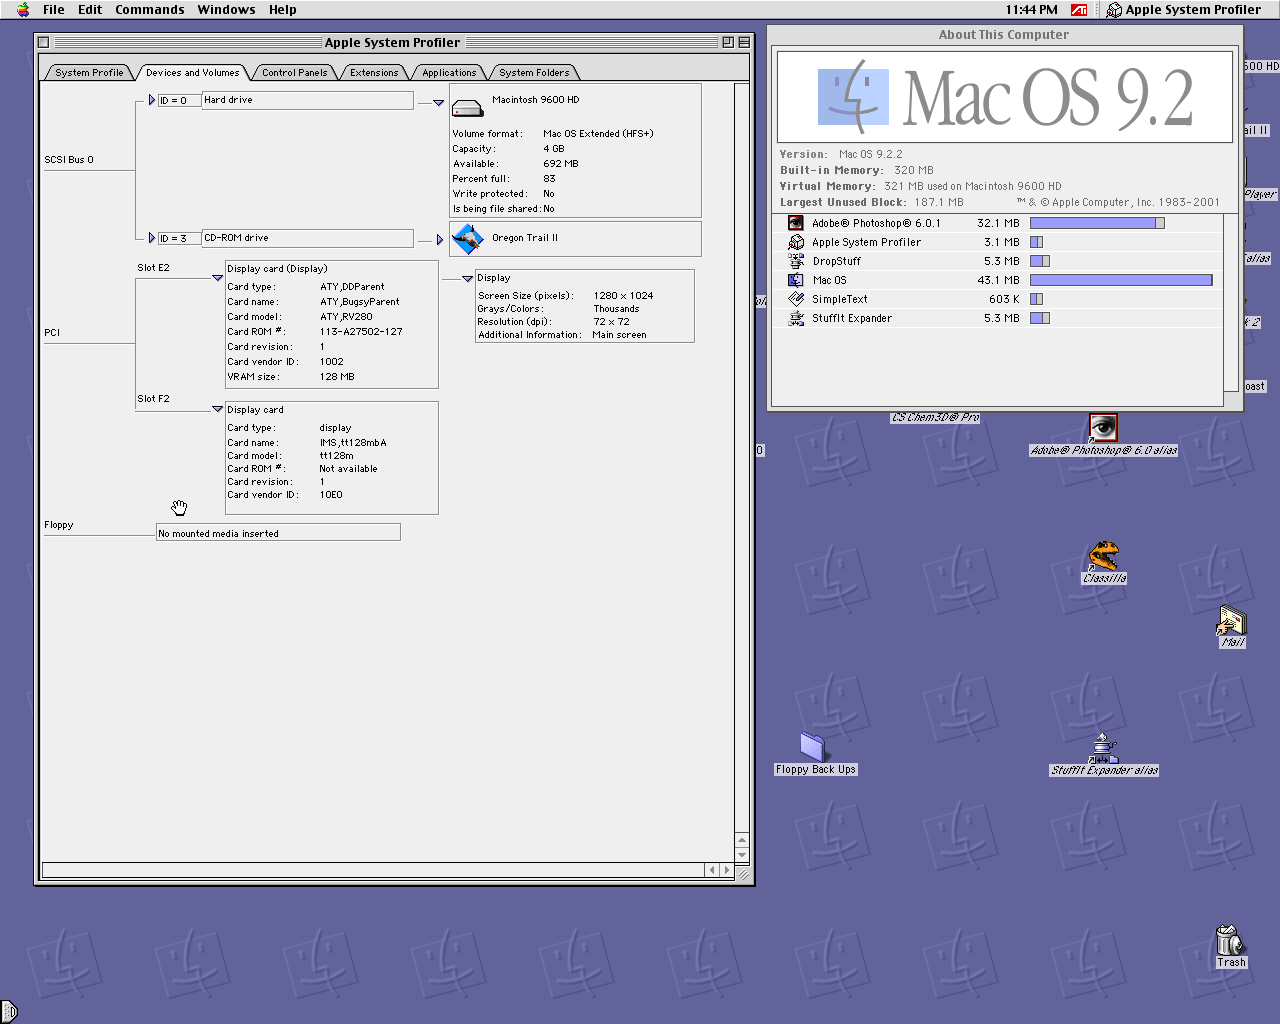Click the Mac OS Extended (HFS+) volume format value
The image size is (1280, 1024).
598,134
